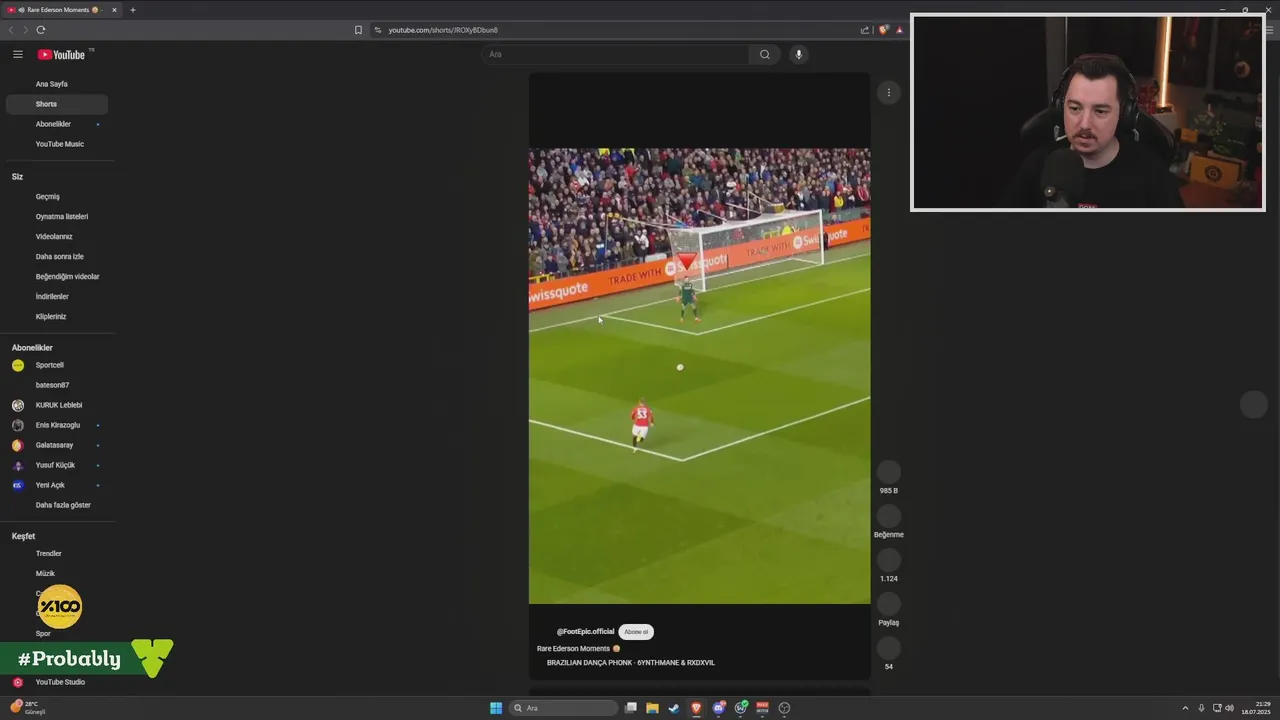
Task: Open Beğendiğim videolar
Action: click(x=68, y=277)
